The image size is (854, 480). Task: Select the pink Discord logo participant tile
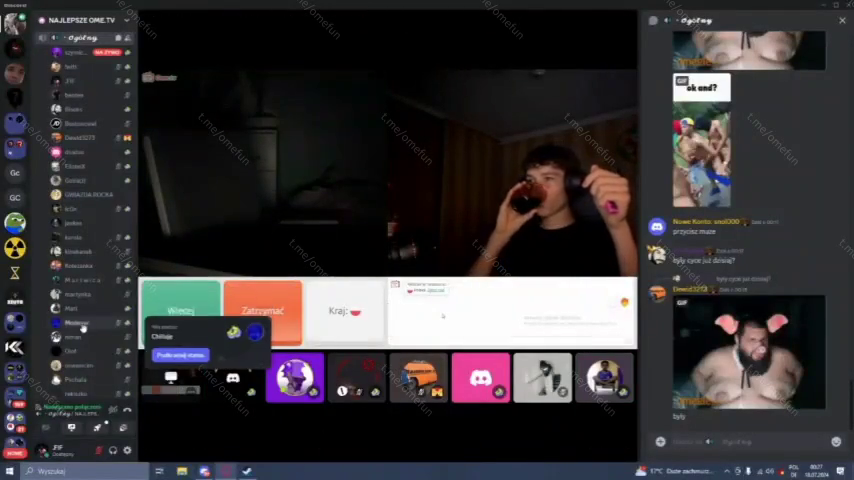[x=480, y=378]
